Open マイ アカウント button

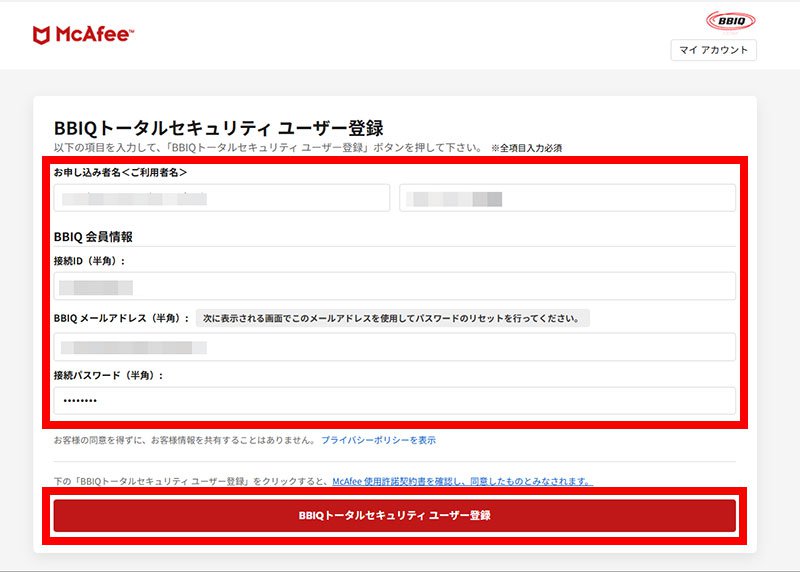pos(713,50)
